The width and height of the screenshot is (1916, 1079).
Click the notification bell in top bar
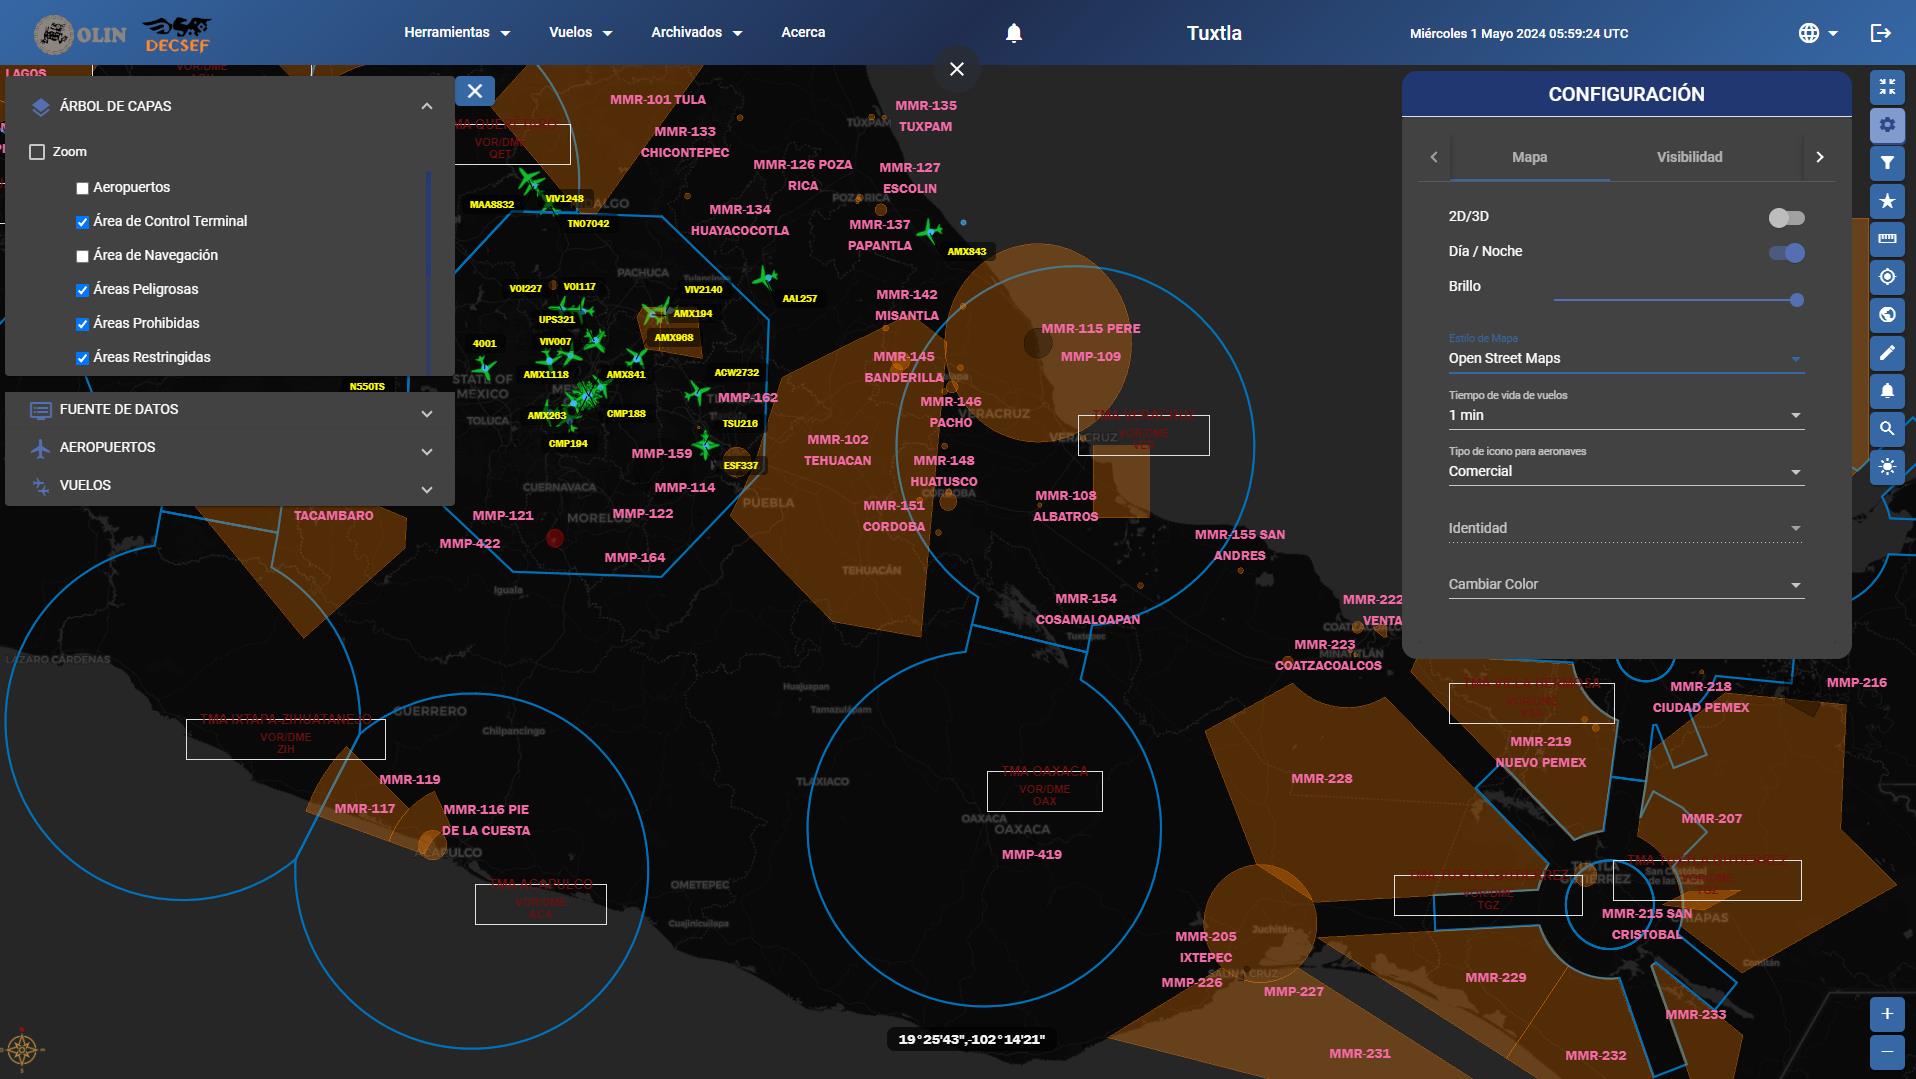click(x=1013, y=33)
